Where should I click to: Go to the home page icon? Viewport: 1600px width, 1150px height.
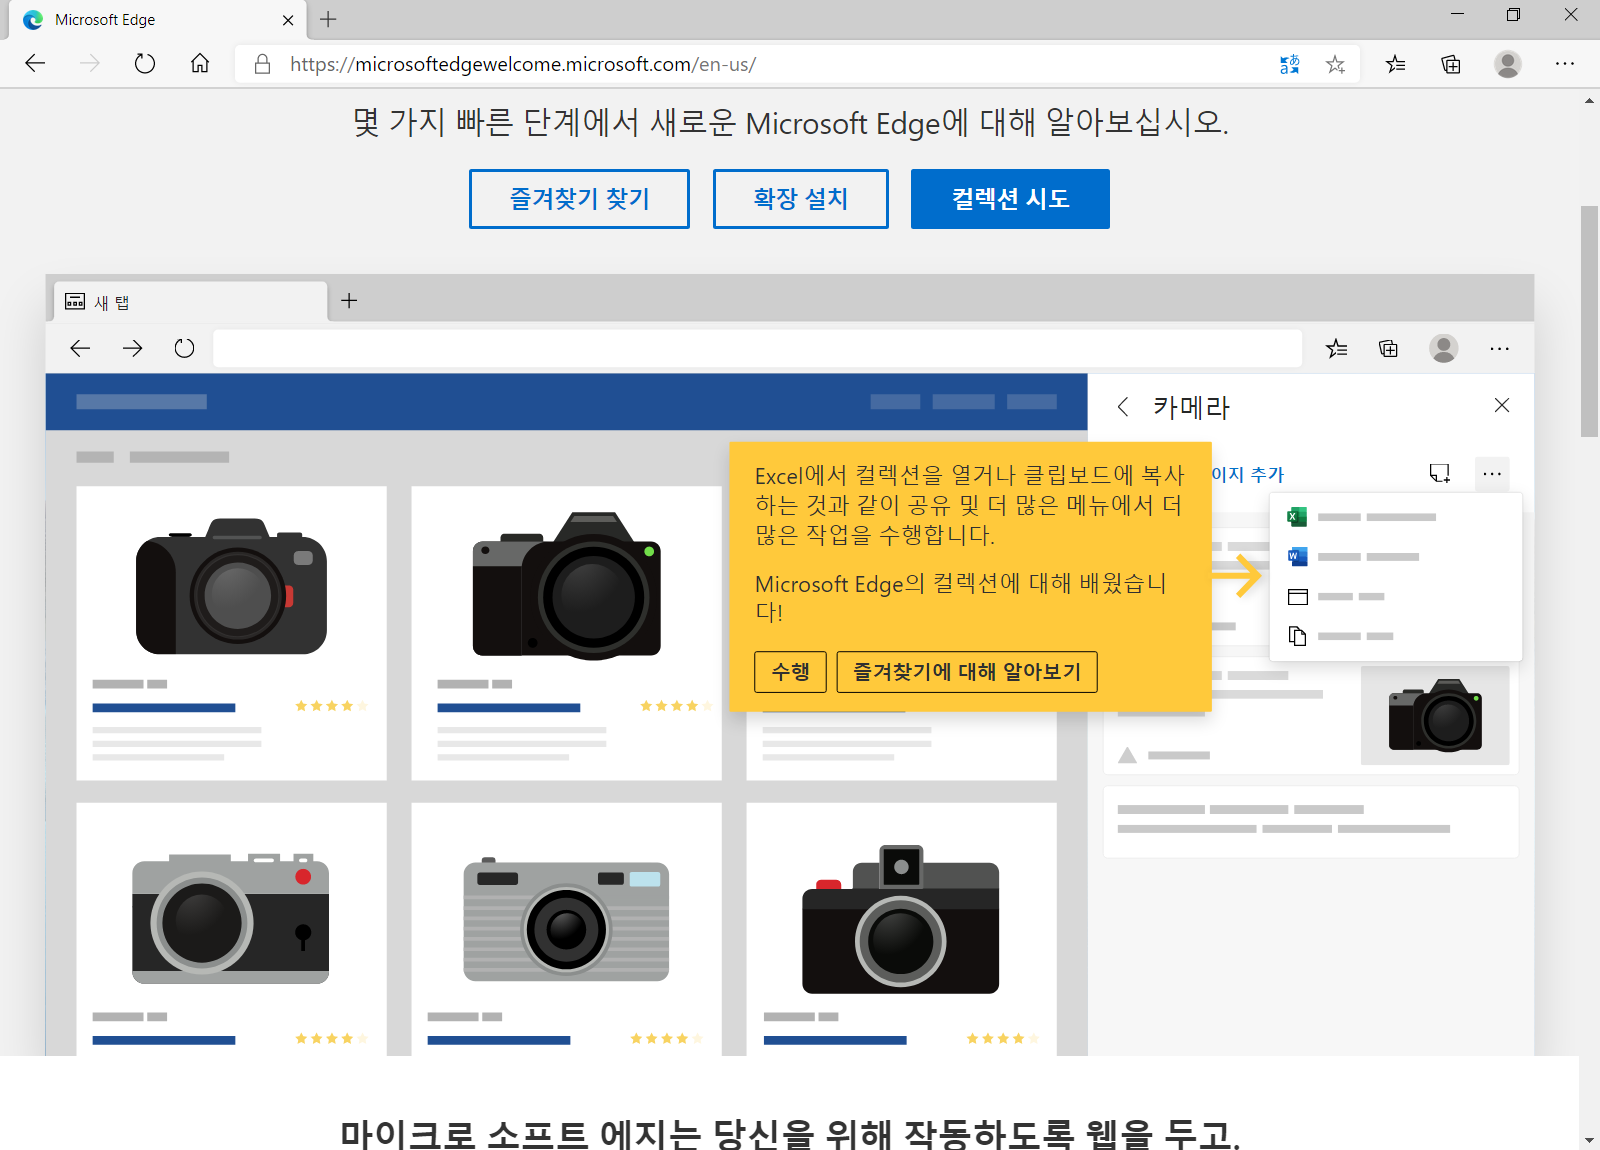[x=200, y=64]
